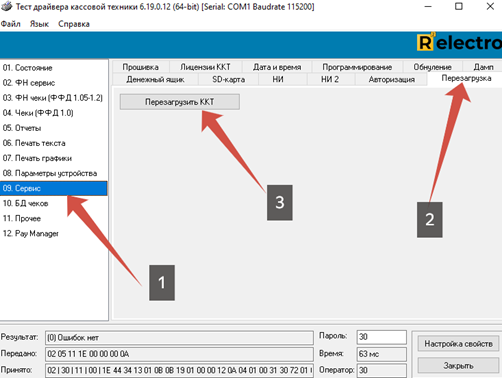Open the Файл menu
The height and width of the screenshot is (378, 502).
pyautogui.click(x=10, y=24)
